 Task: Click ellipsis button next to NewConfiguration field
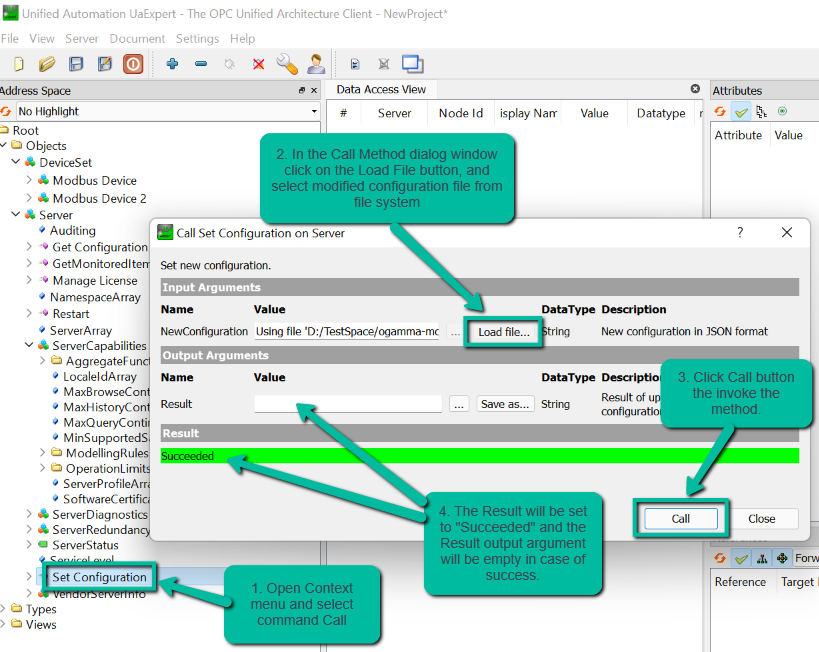pos(455,332)
